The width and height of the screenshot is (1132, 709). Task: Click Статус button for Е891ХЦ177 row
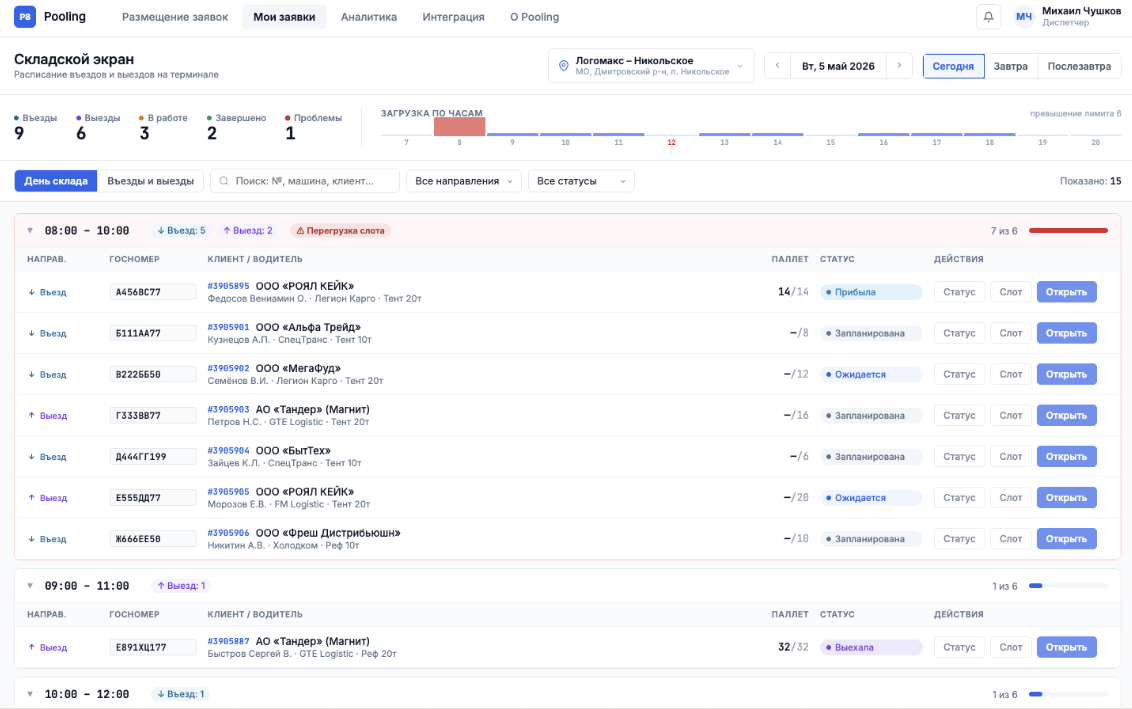click(959, 648)
